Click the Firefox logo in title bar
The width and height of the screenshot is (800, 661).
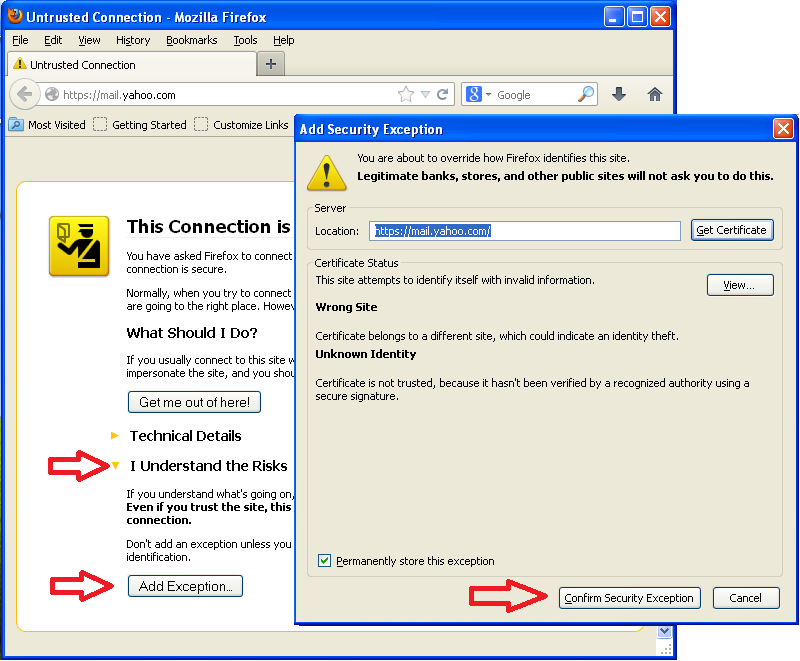pos(15,16)
